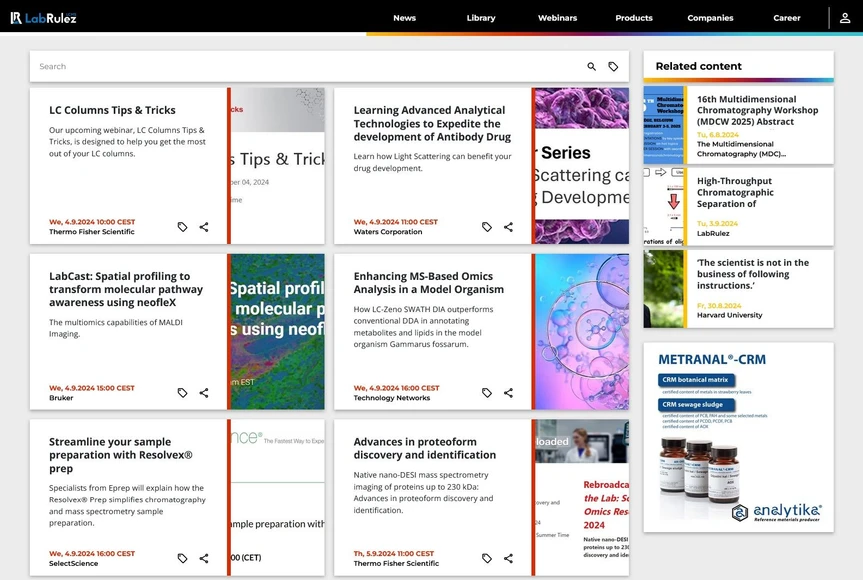Click the LabRulez logo
Viewport: 863px width, 580px height.
[43, 18]
